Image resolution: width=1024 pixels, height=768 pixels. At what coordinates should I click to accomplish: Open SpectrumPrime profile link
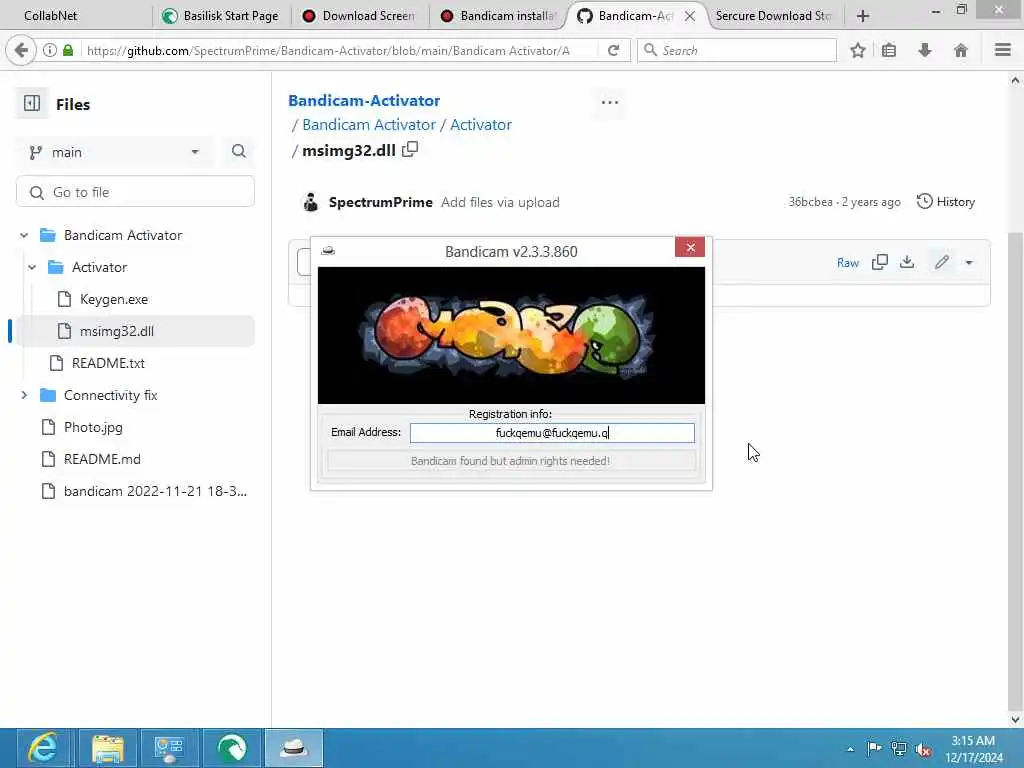(381, 202)
